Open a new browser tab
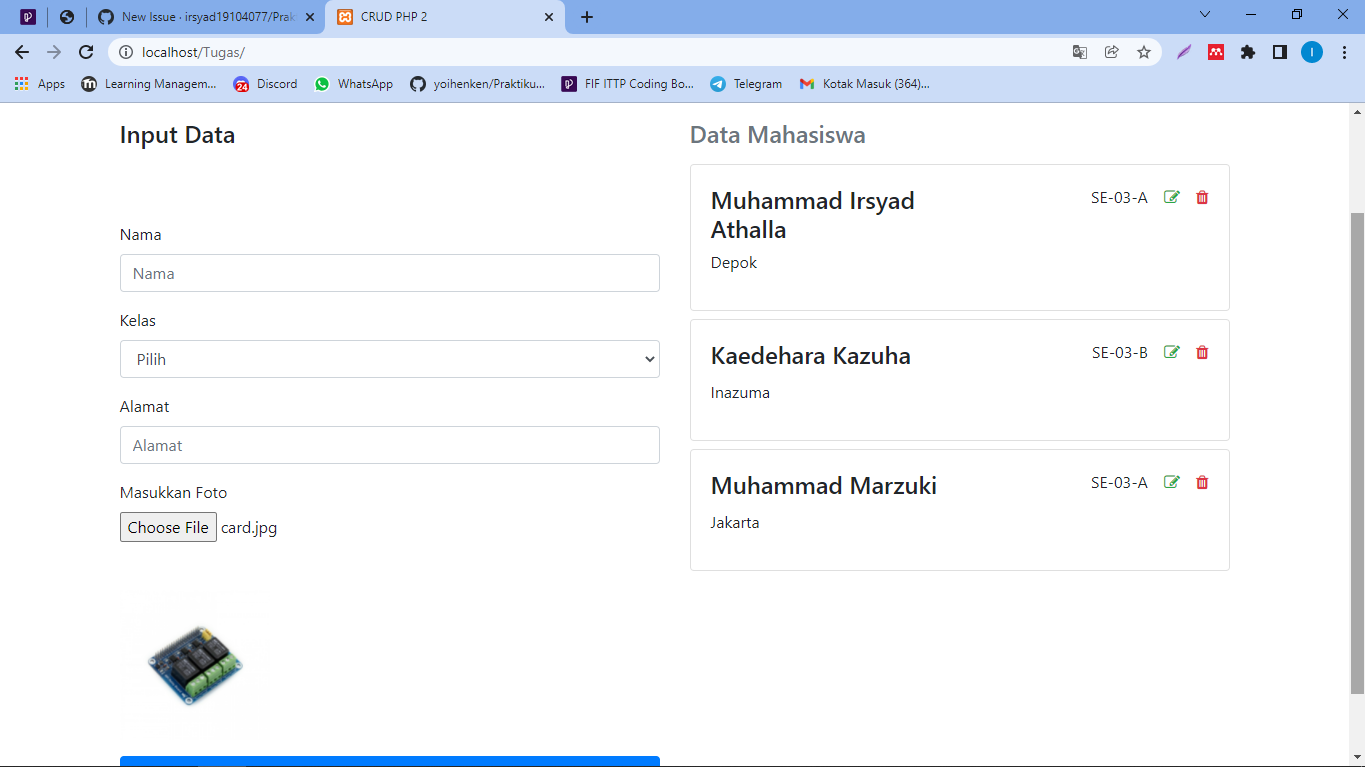Image resolution: width=1365 pixels, height=767 pixels. tap(587, 17)
